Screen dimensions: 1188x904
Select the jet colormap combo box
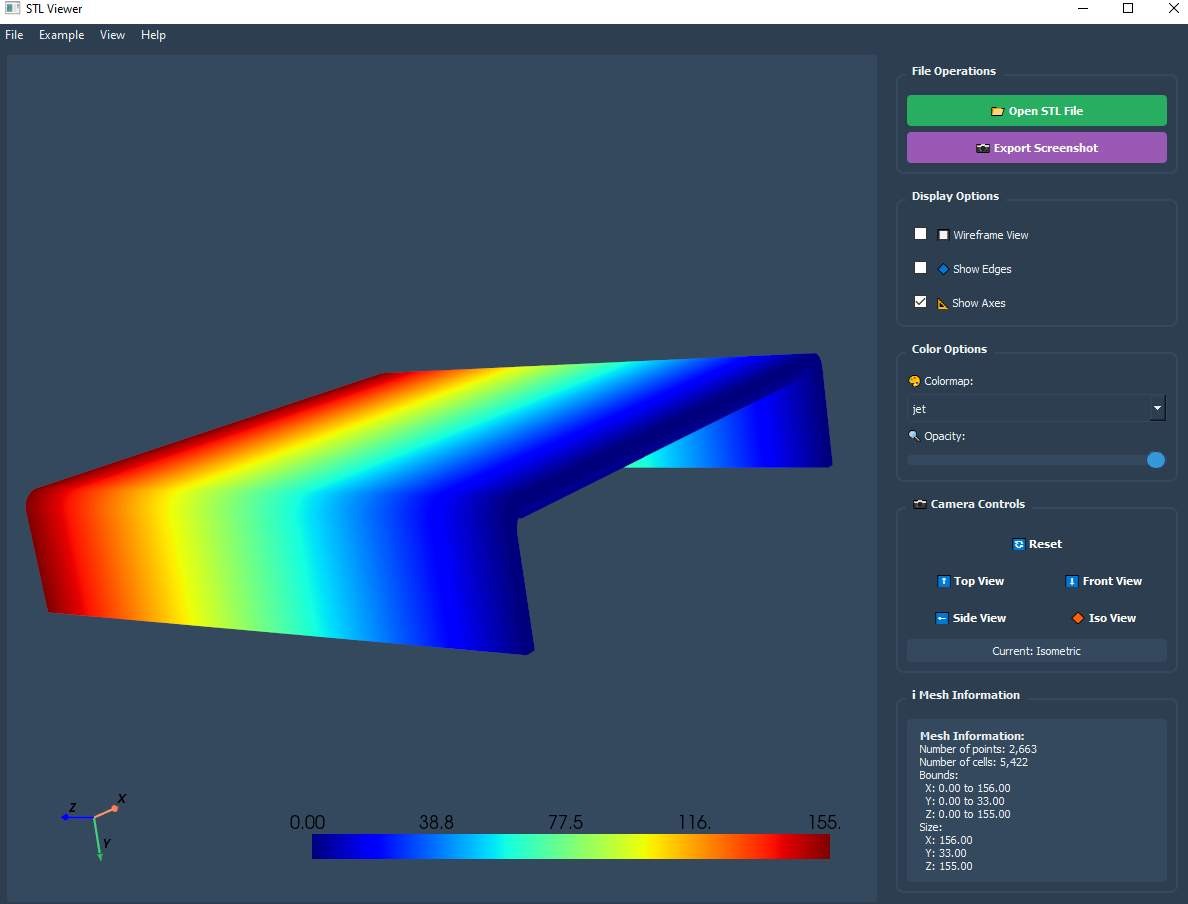[x=1028, y=408]
